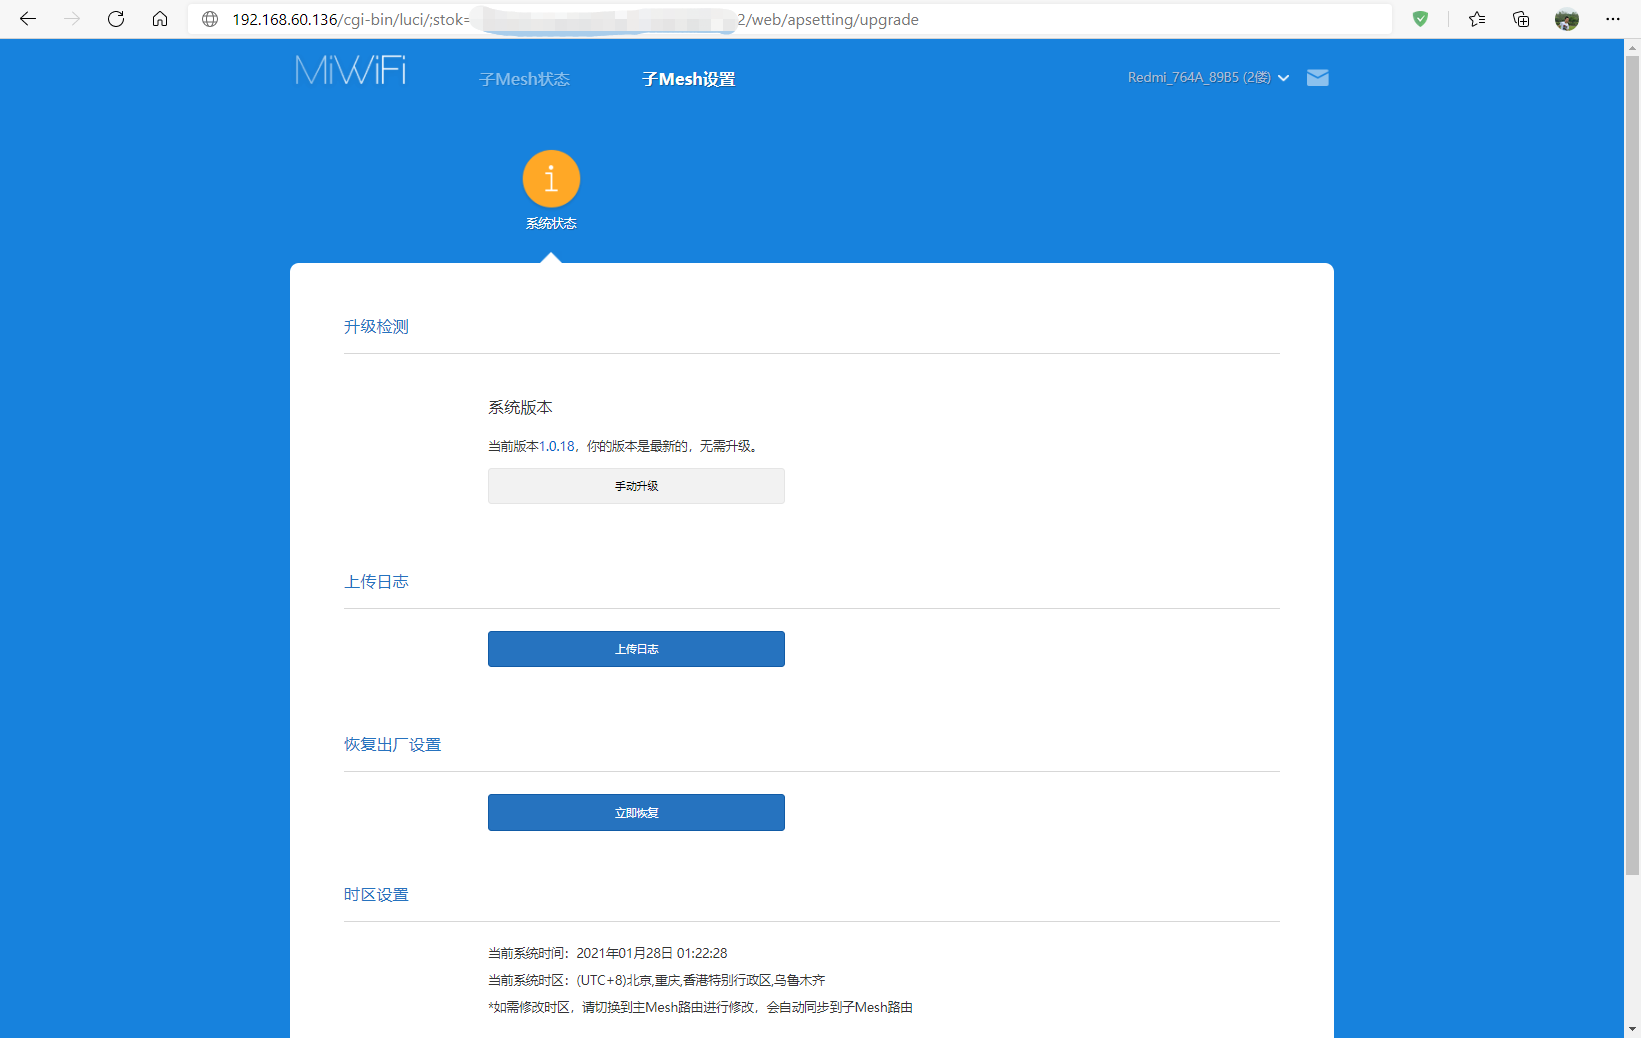This screenshot has height=1038, width=1641.
Task: Click the 系统状态 info icon
Action: 550,178
